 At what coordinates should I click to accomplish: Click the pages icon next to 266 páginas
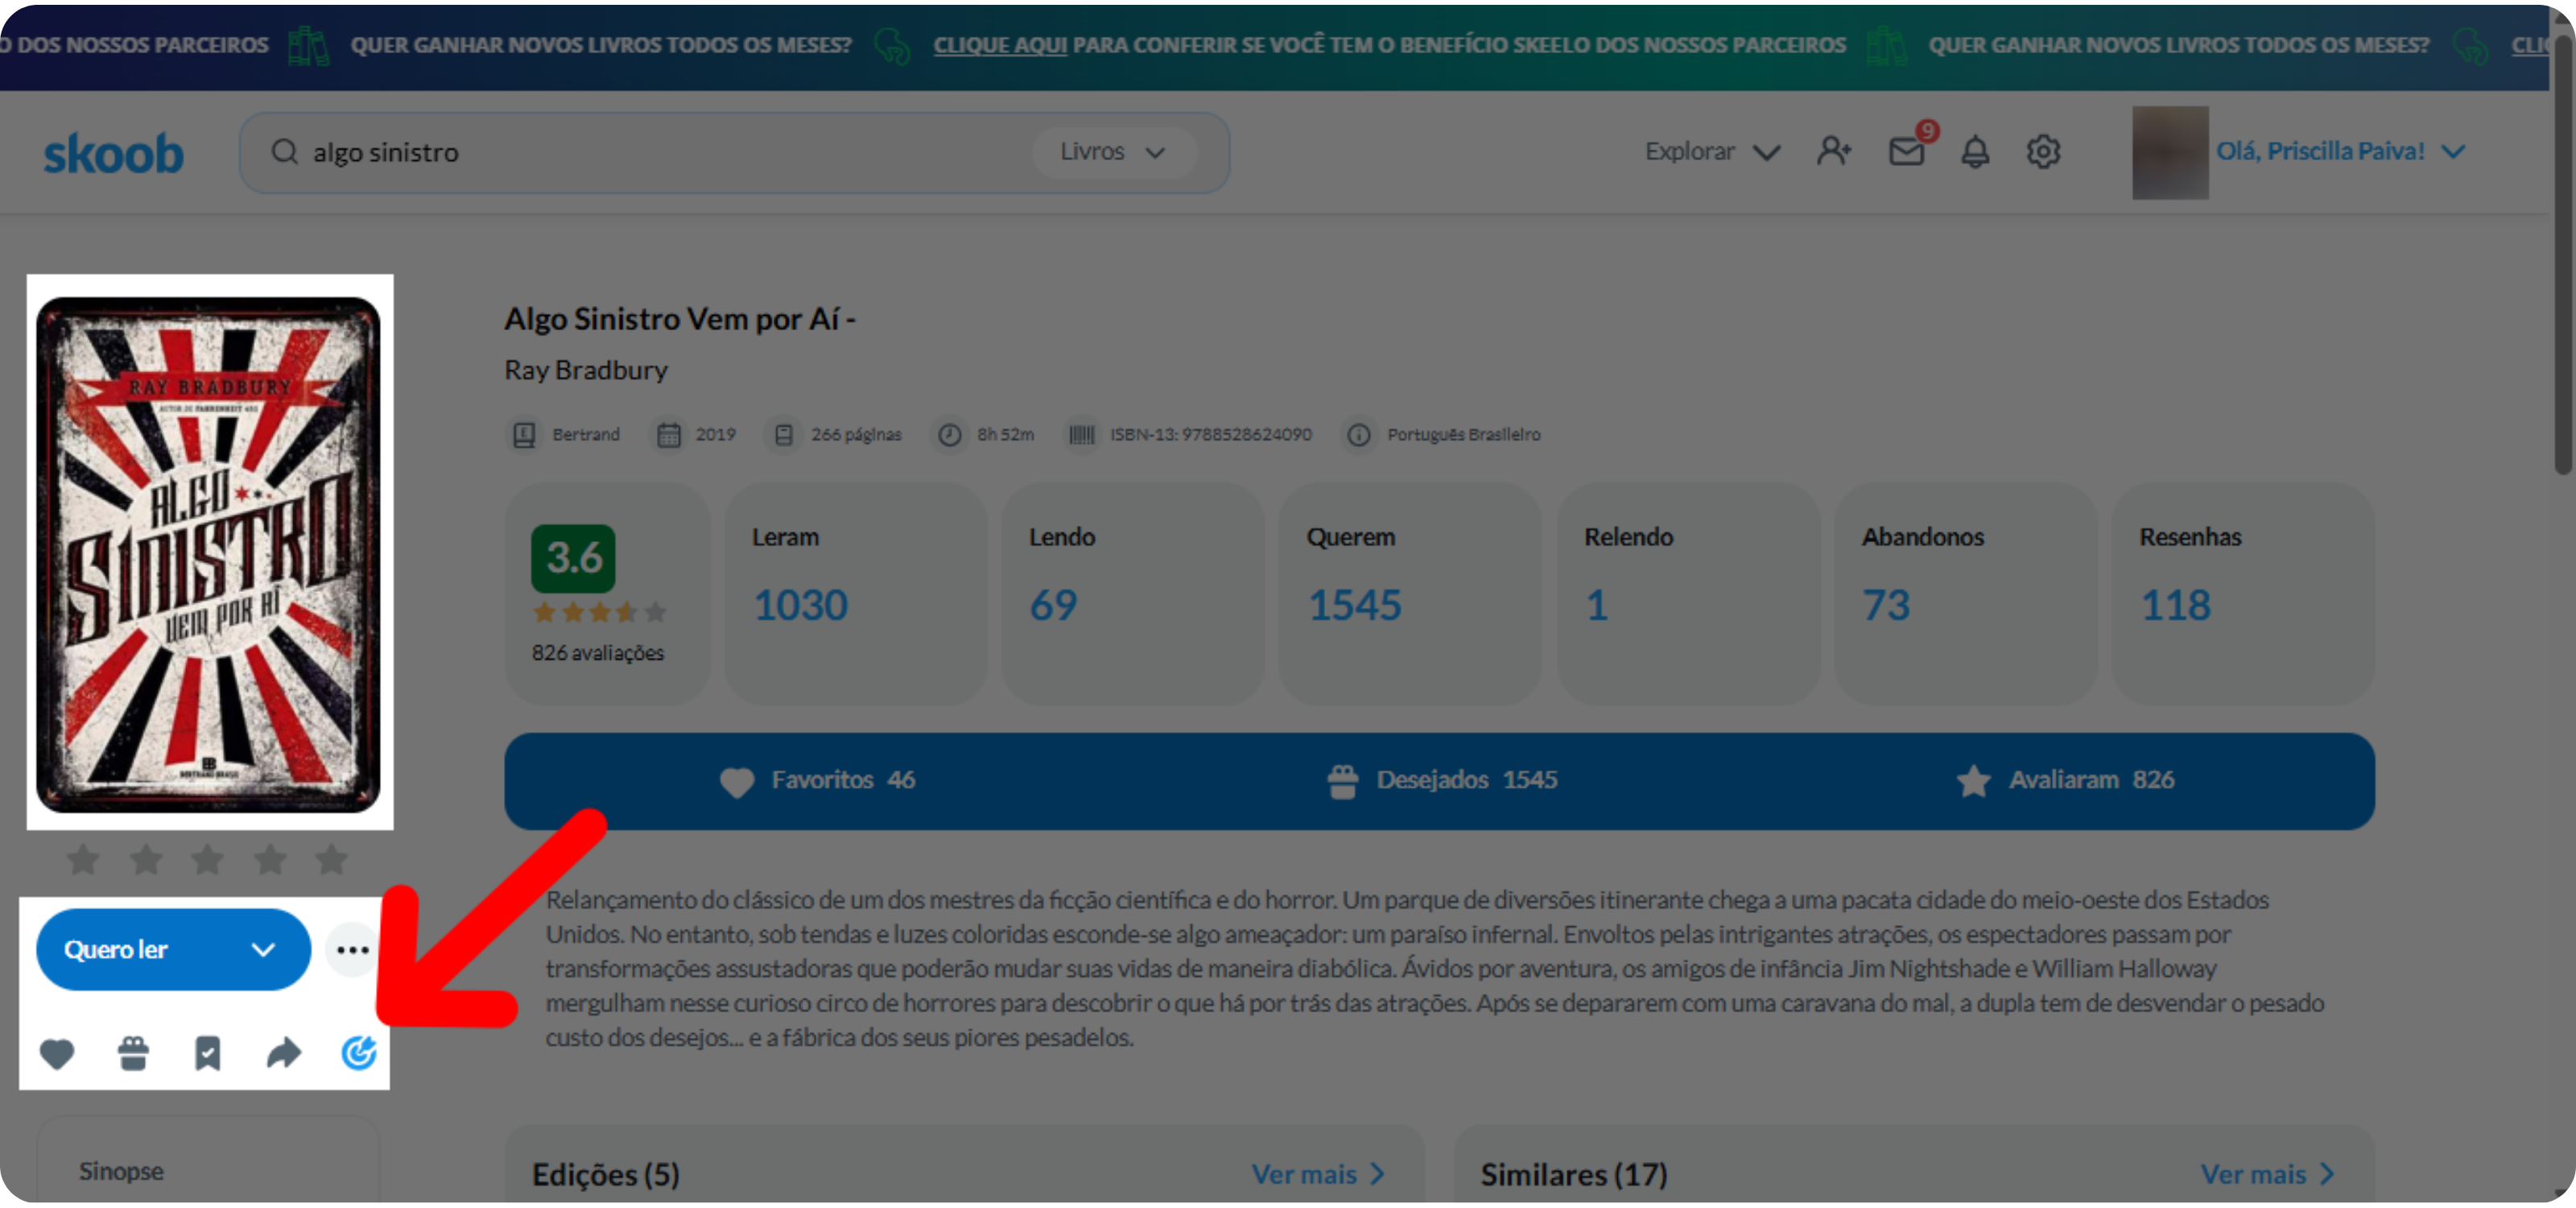pyautogui.click(x=784, y=435)
